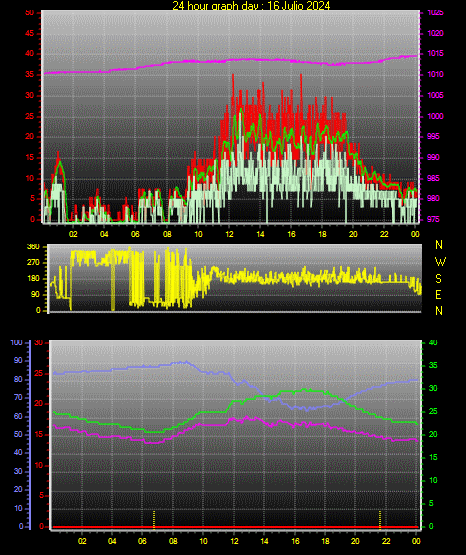Click the magenta pressure line in top graph

[x=230, y=61]
